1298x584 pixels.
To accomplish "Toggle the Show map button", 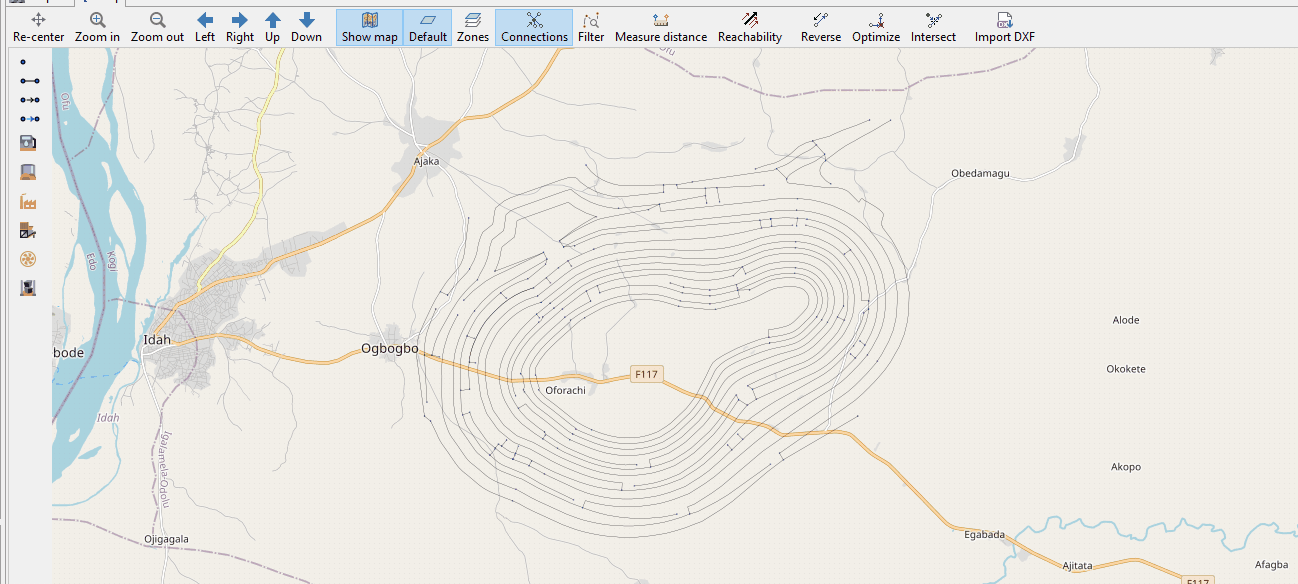I will [x=369, y=28].
